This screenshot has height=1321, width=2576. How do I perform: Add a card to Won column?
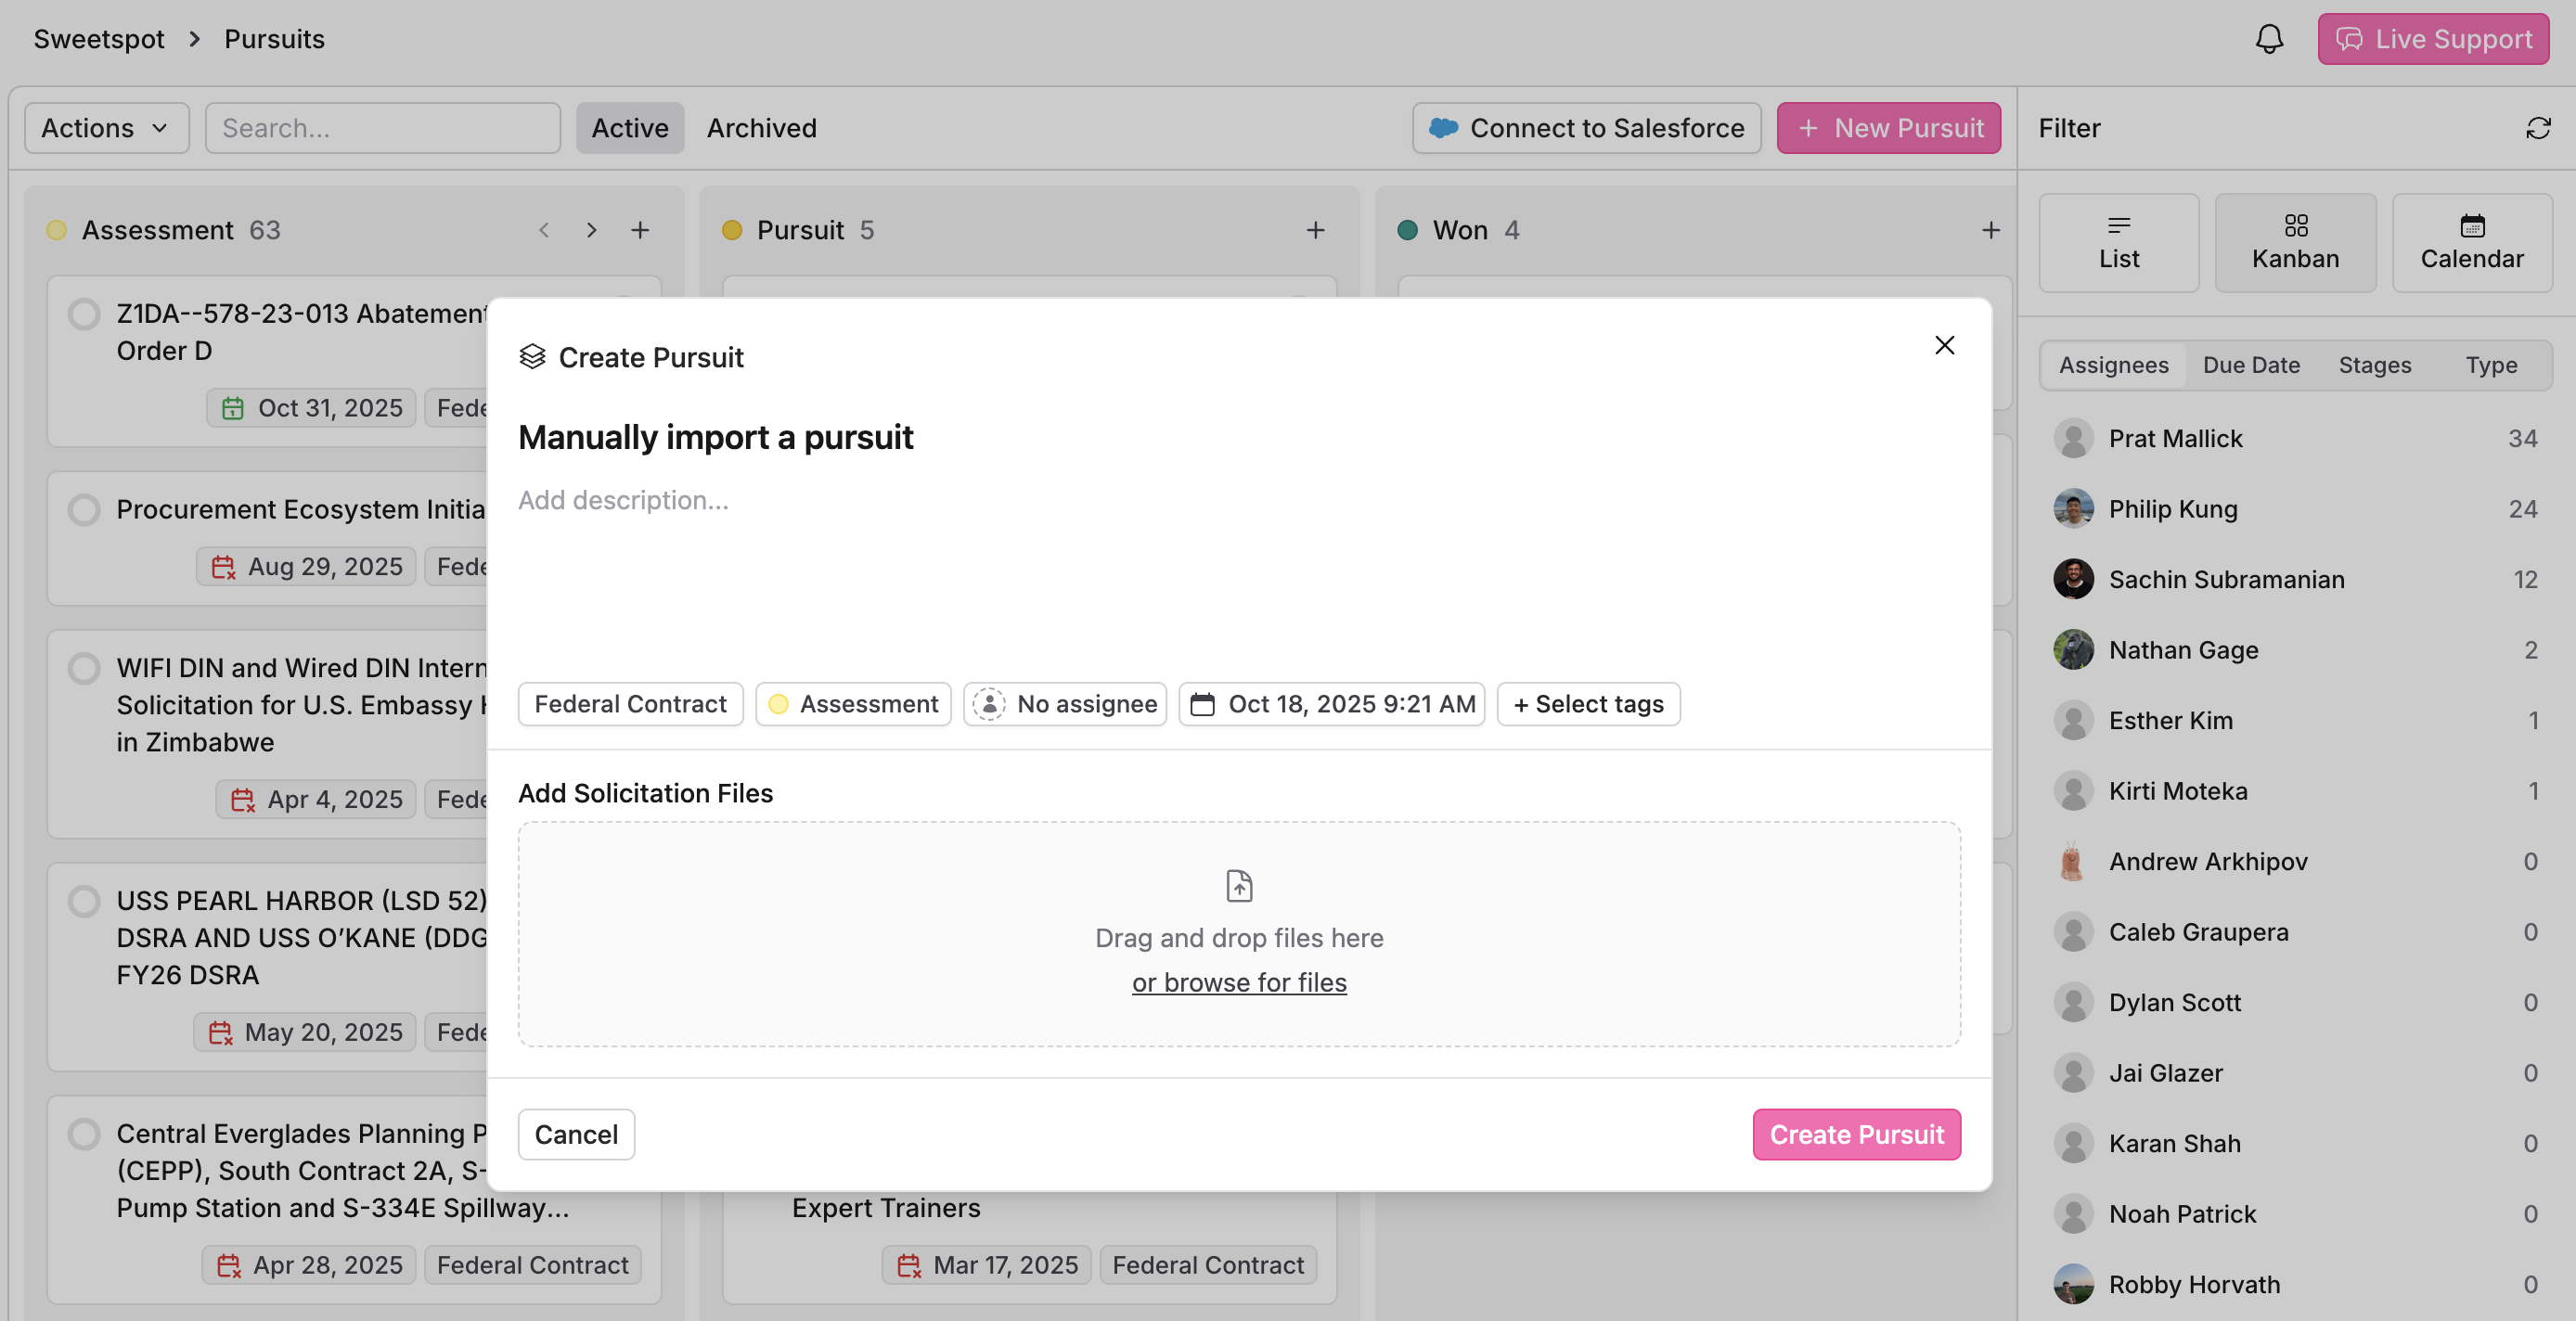pyautogui.click(x=1990, y=230)
